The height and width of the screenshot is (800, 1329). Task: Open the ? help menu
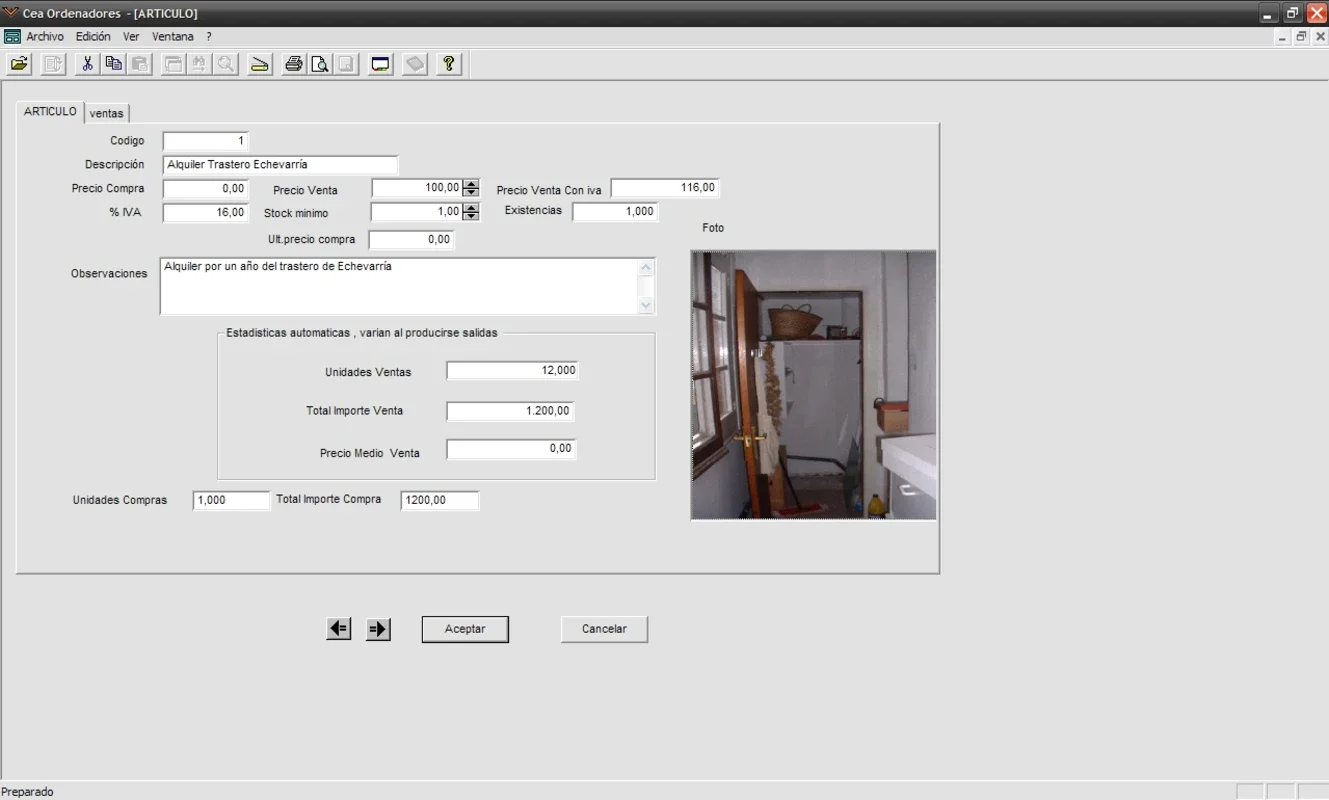[209, 36]
